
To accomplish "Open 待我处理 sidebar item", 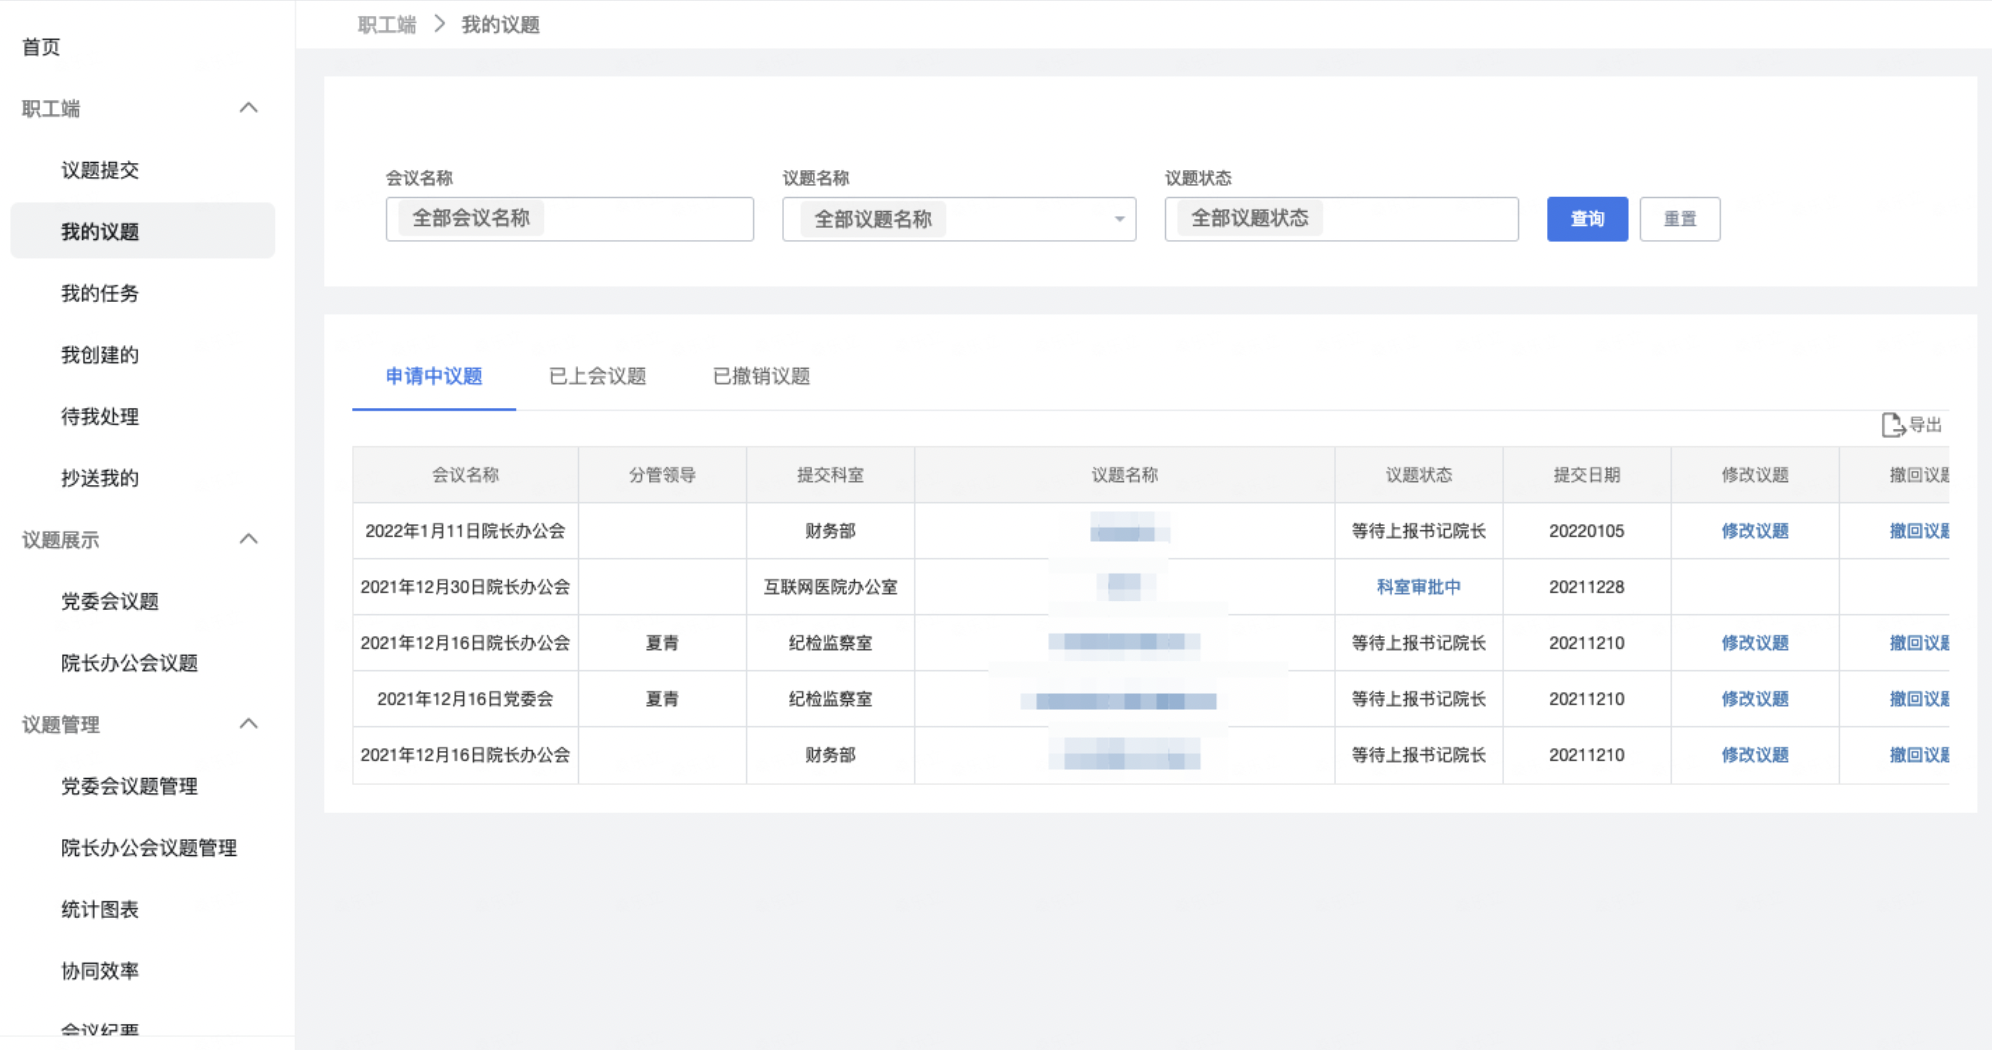I will [x=100, y=416].
